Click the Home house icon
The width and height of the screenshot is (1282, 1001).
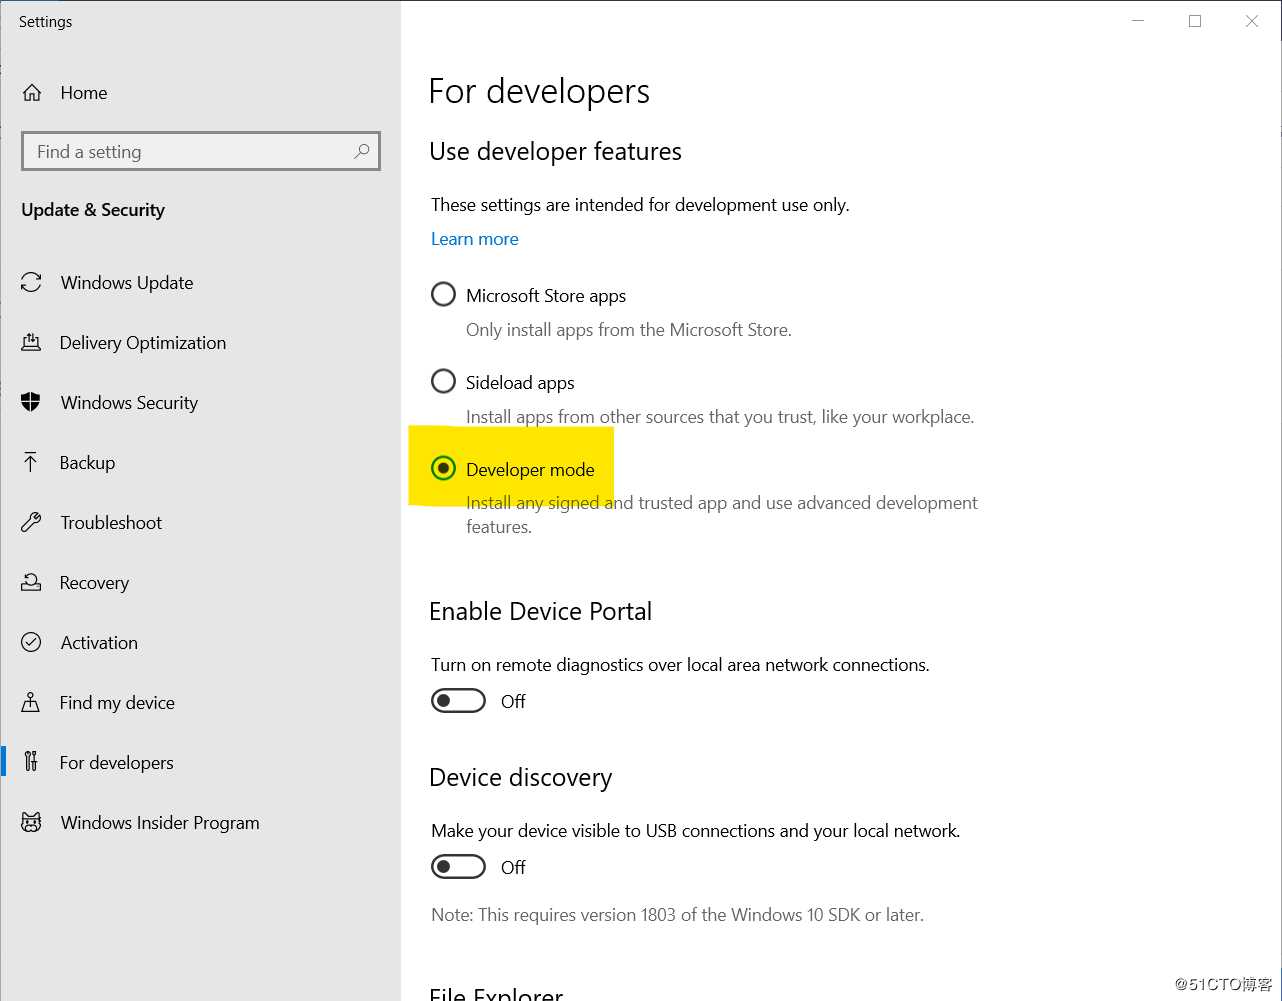coord(32,93)
